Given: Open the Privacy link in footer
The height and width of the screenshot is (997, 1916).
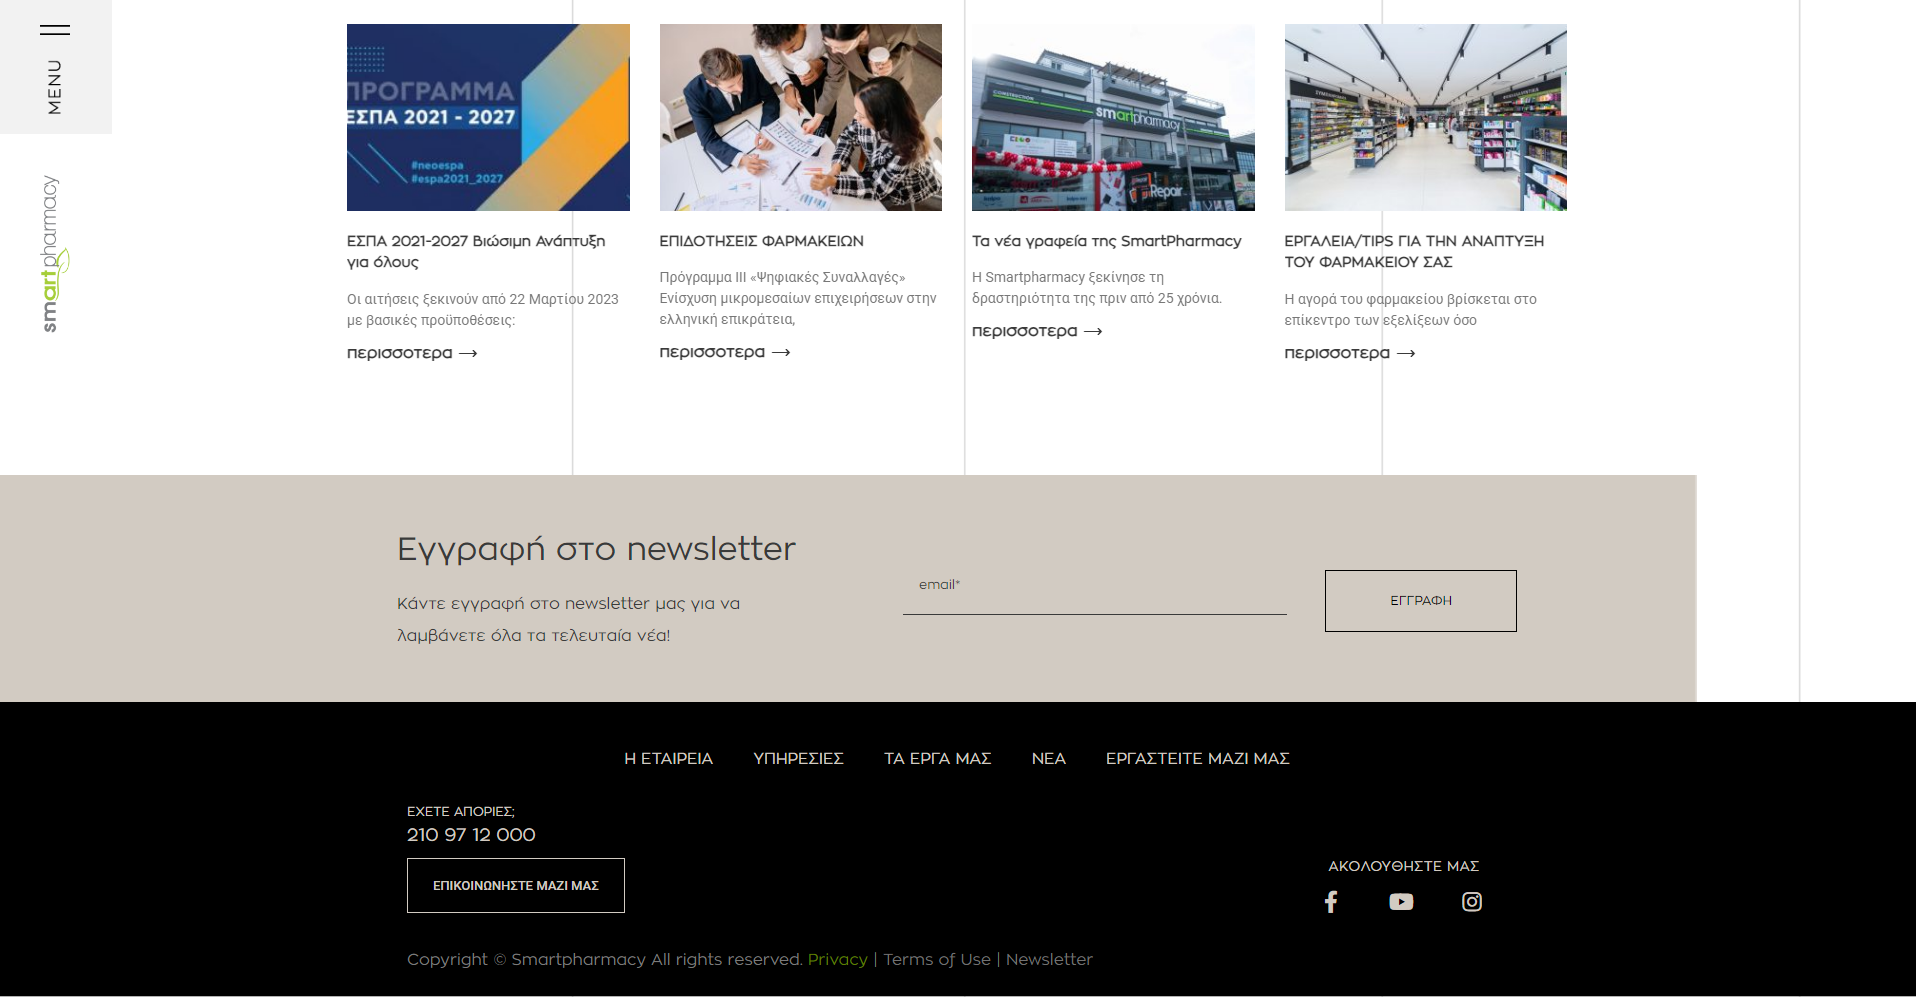Looking at the screenshot, I should [837, 960].
